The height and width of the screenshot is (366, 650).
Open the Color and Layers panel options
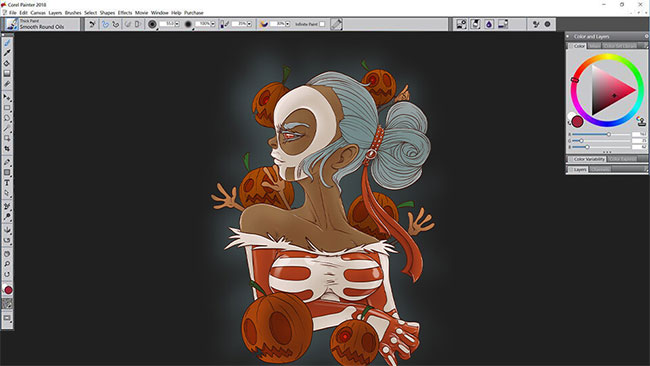point(646,36)
